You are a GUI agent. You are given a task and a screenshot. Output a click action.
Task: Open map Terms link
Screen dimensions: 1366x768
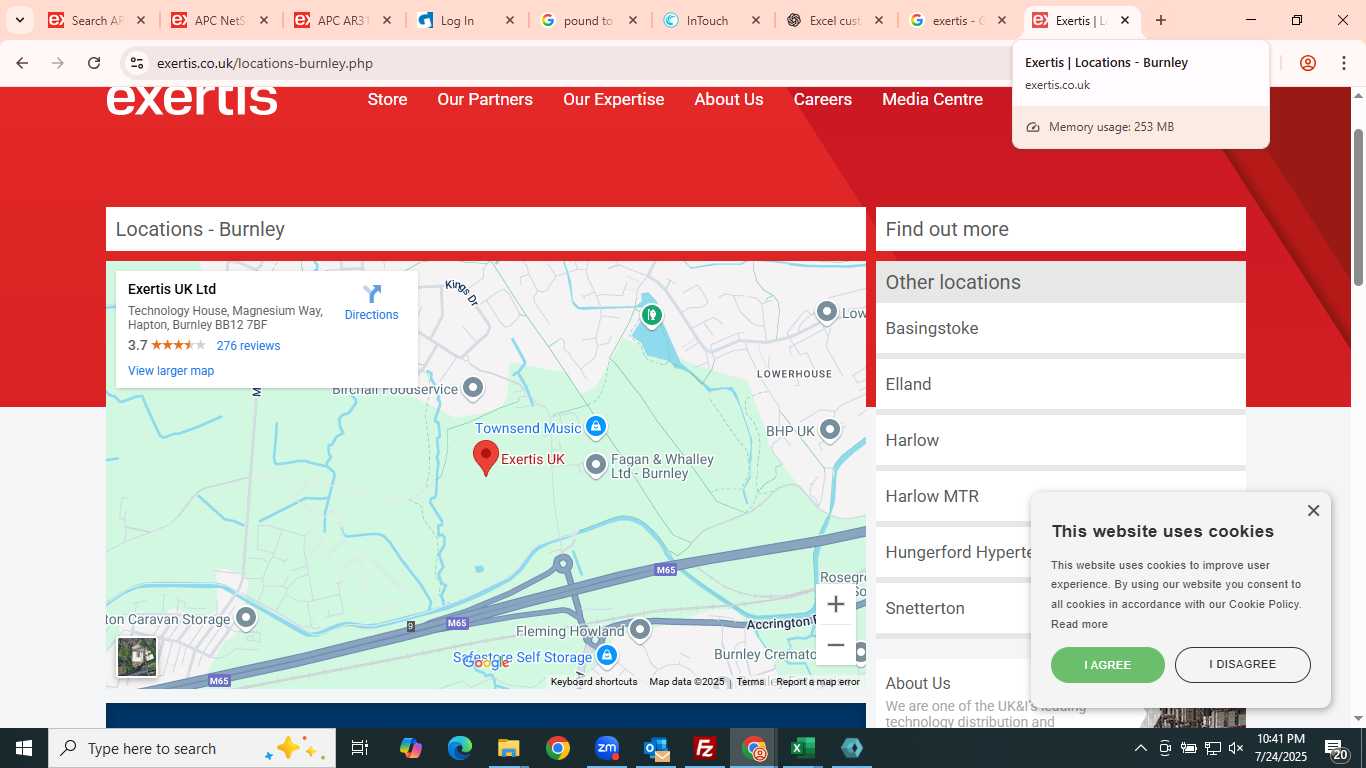tap(750, 682)
